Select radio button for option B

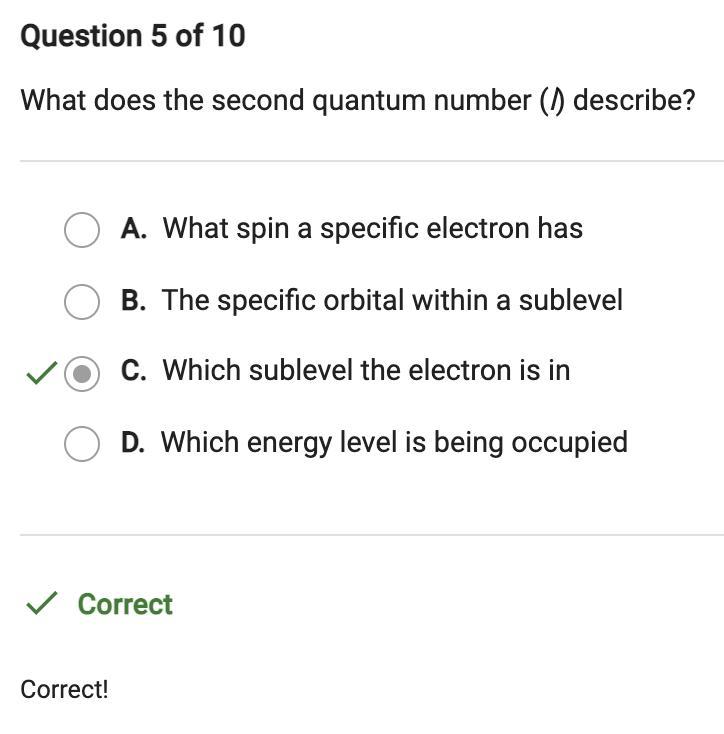click(82, 302)
